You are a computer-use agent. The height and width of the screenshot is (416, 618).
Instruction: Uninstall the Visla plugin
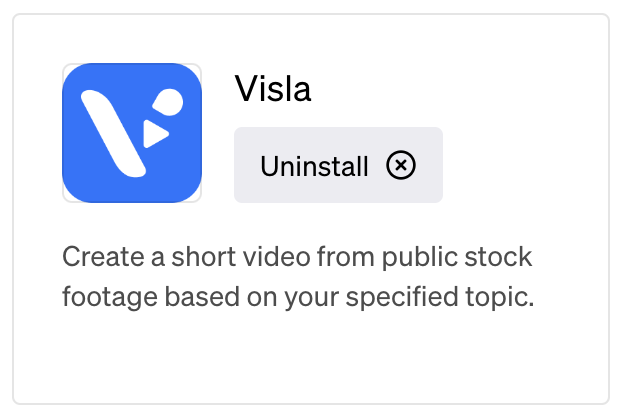point(338,165)
